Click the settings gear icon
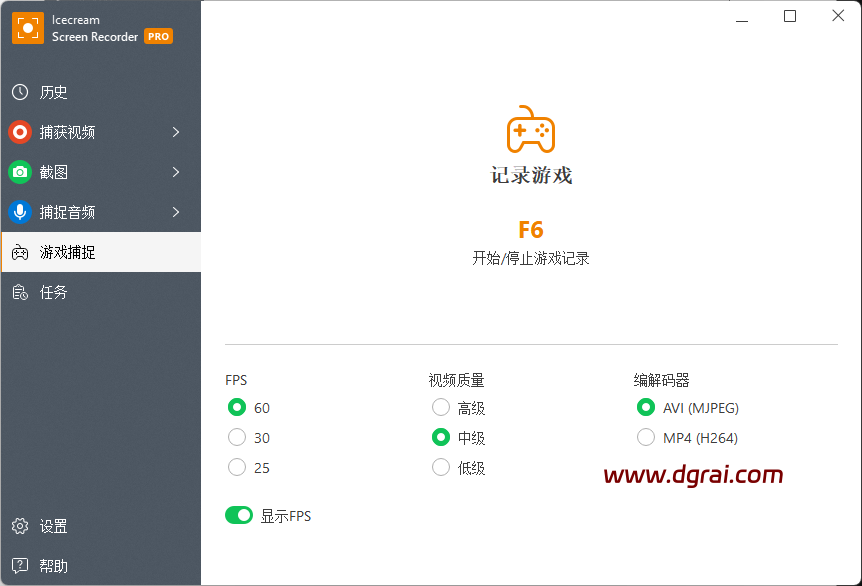Screen dimensions: 862x586 pos(20,526)
